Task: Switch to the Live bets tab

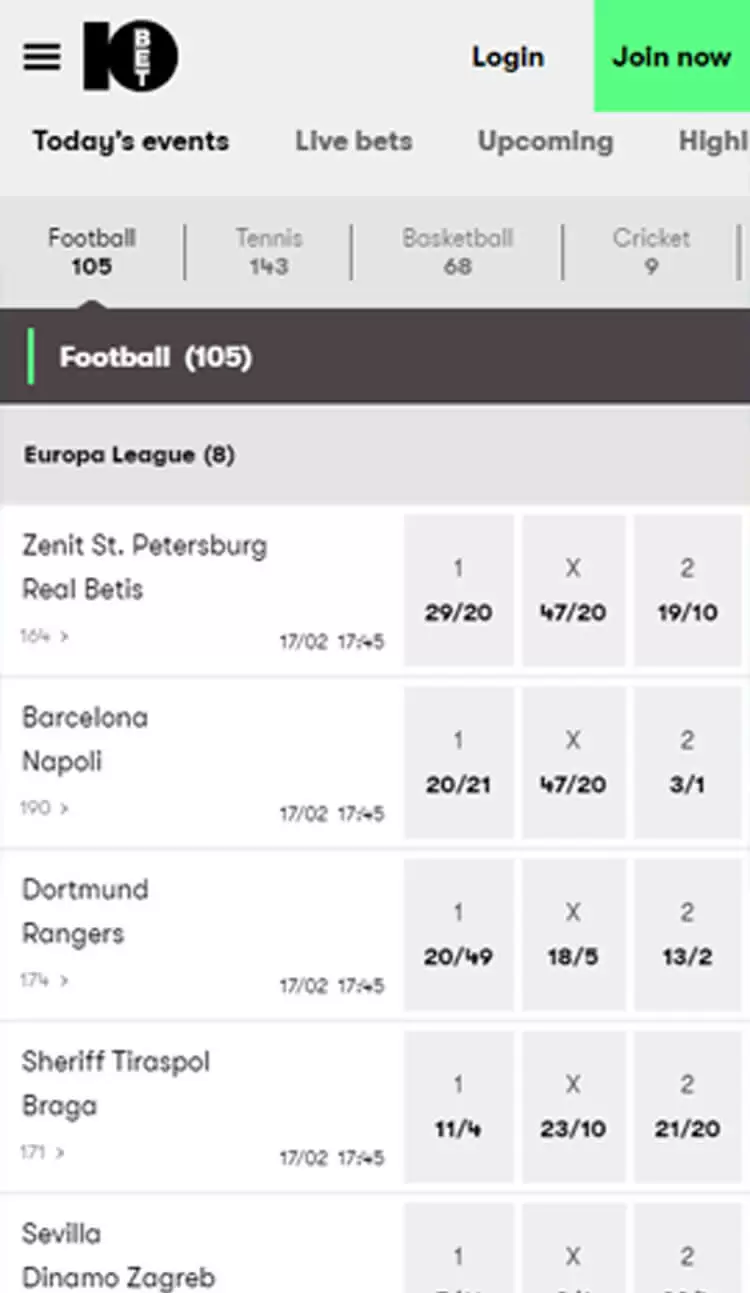Action: pyautogui.click(x=353, y=142)
